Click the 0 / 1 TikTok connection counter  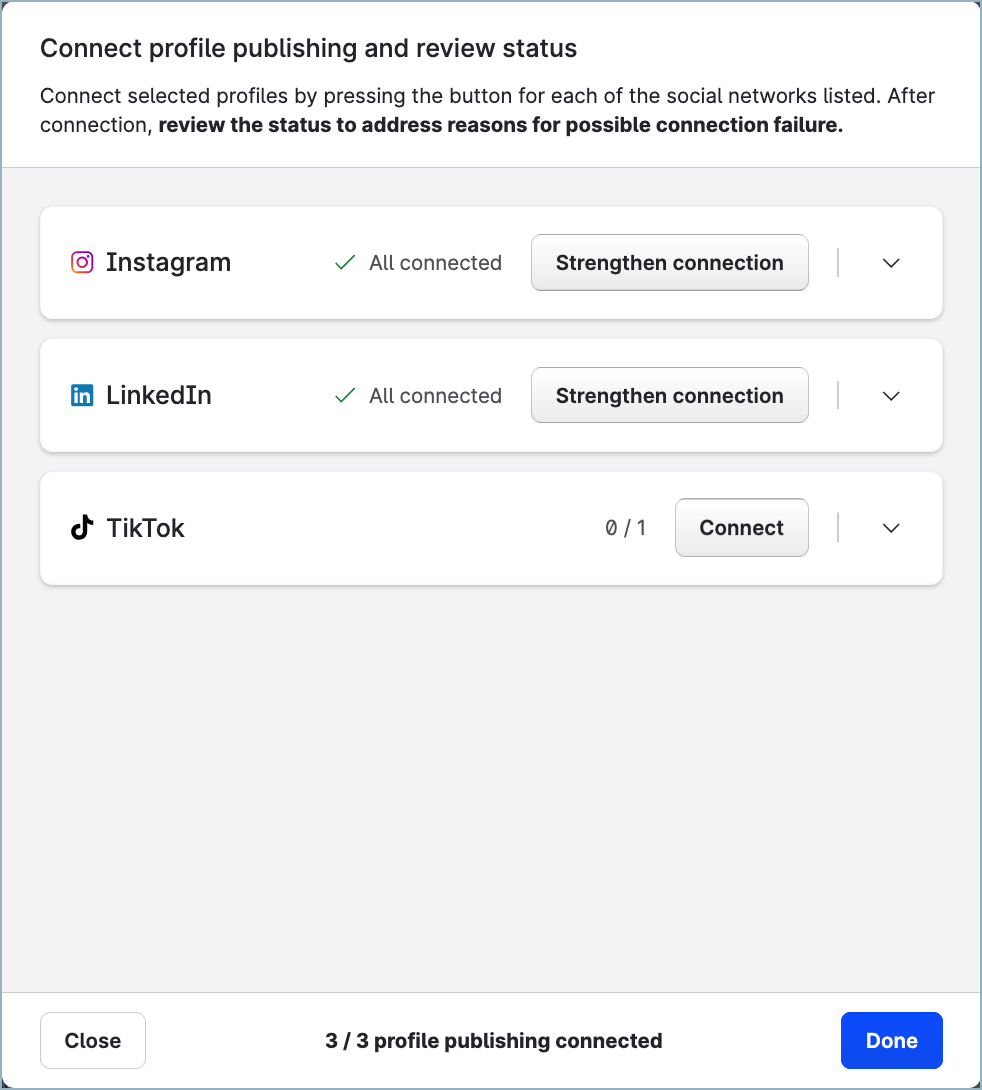[626, 527]
